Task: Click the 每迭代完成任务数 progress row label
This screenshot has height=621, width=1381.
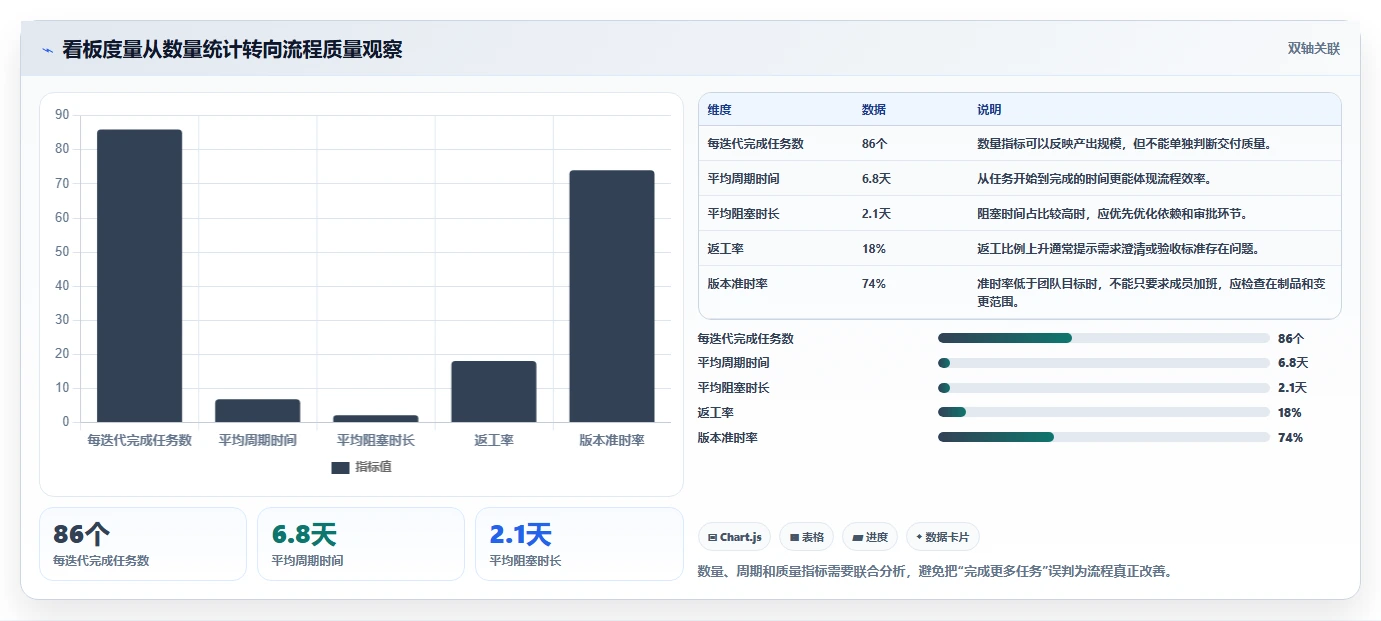Action: click(746, 339)
